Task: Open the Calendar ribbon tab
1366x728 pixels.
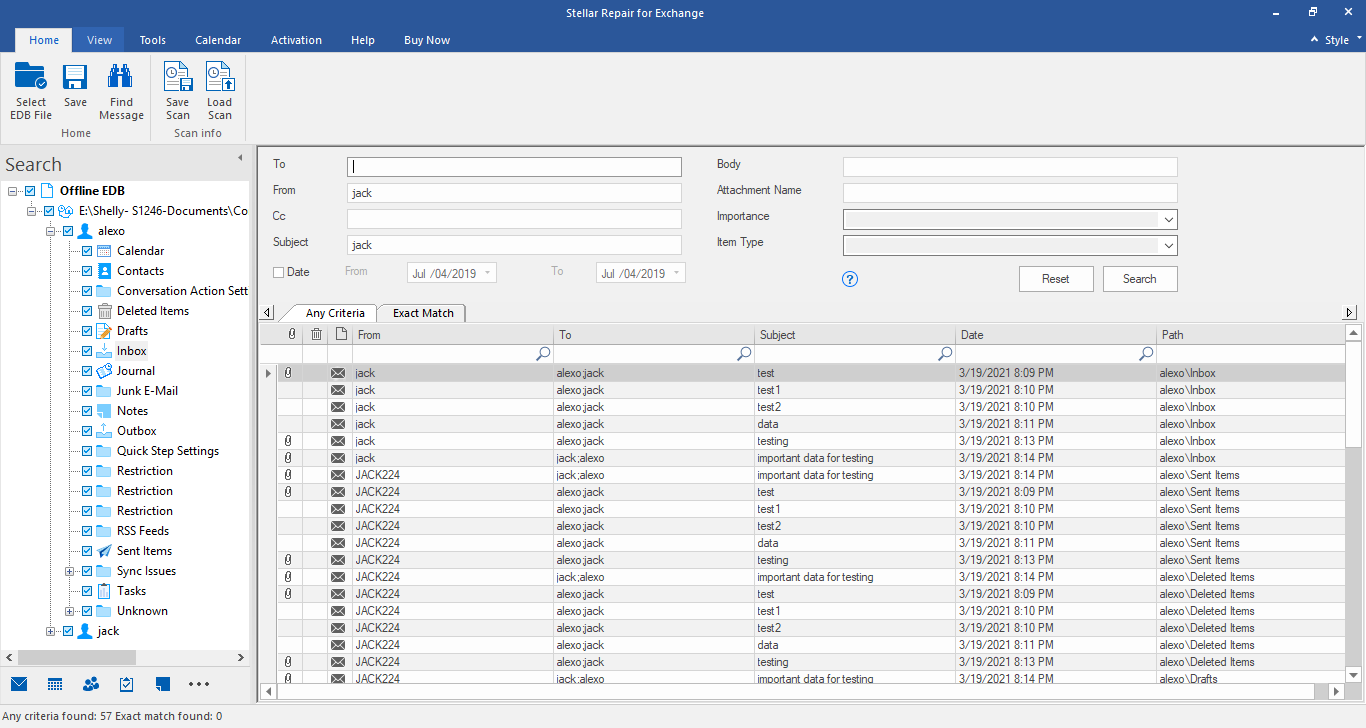Action: [218, 40]
